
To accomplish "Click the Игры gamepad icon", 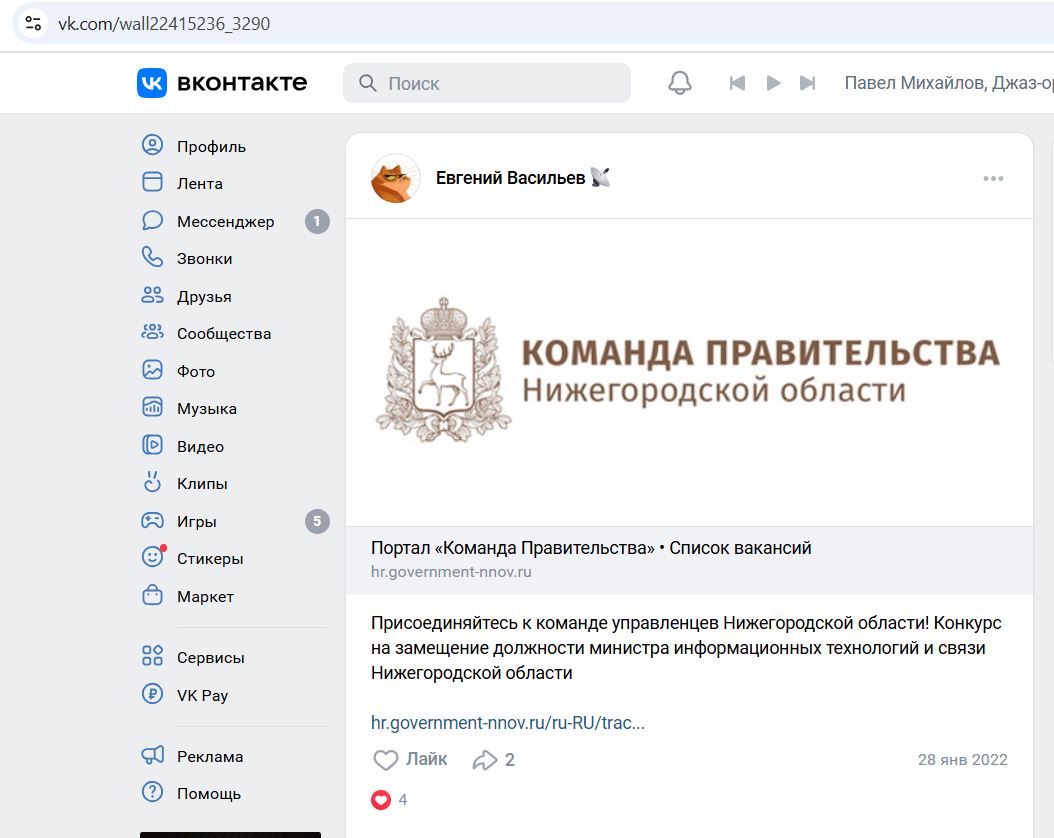I will (153, 520).
